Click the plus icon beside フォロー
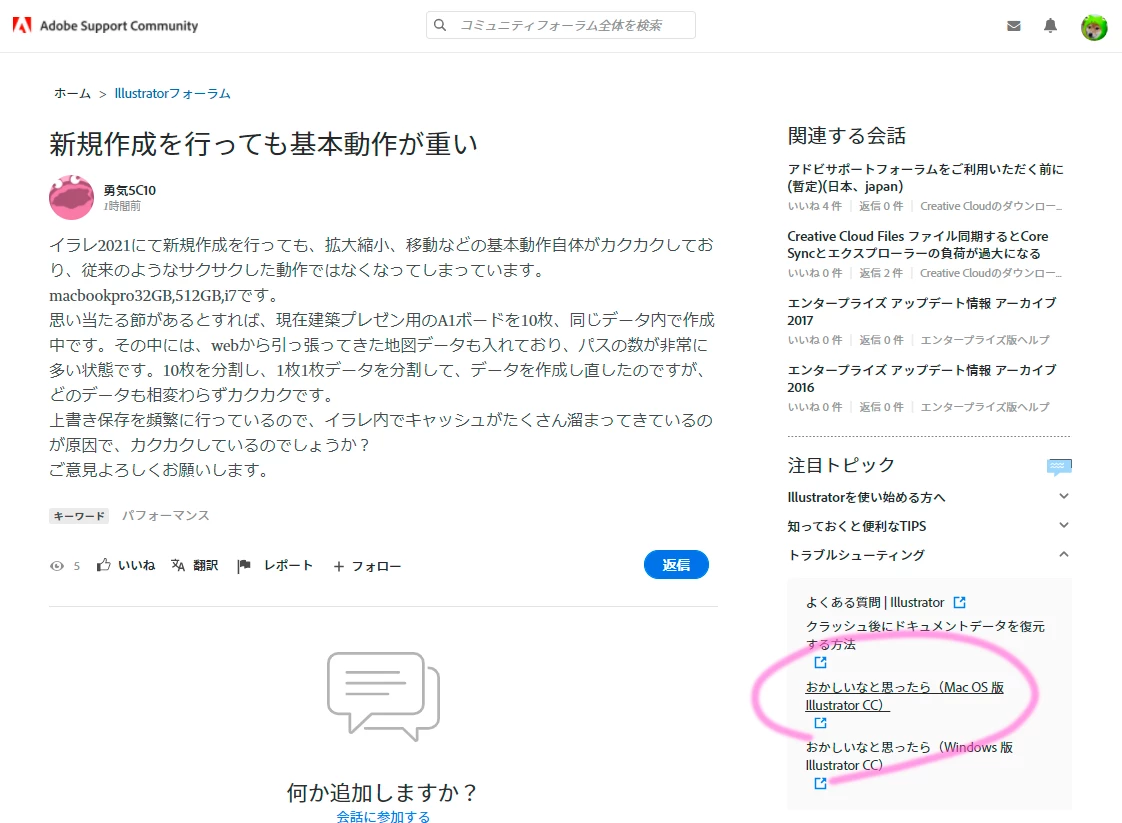 [339, 566]
